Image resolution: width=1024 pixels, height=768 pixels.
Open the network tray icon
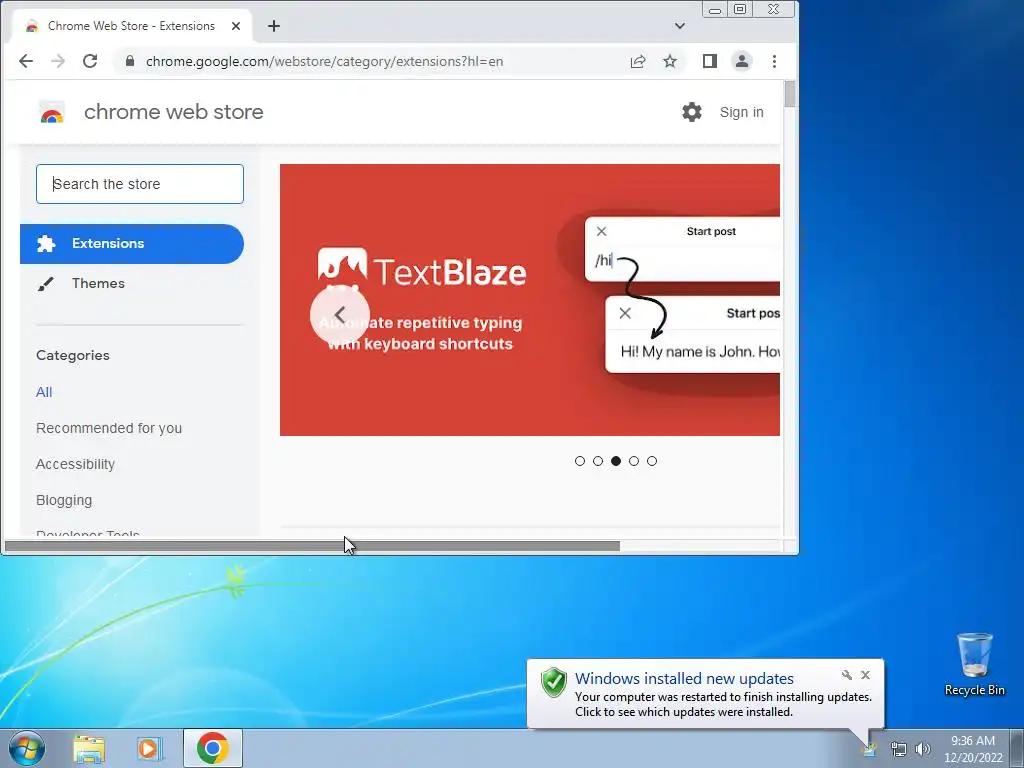coord(899,749)
